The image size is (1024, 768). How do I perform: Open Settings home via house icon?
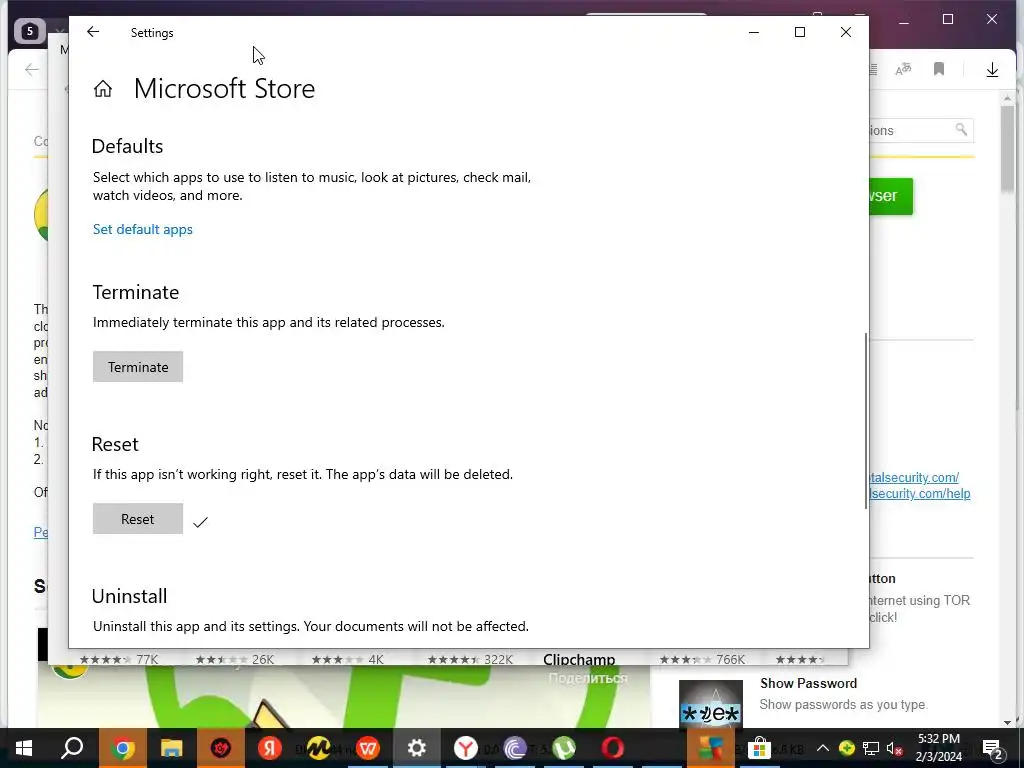pyautogui.click(x=103, y=89)
